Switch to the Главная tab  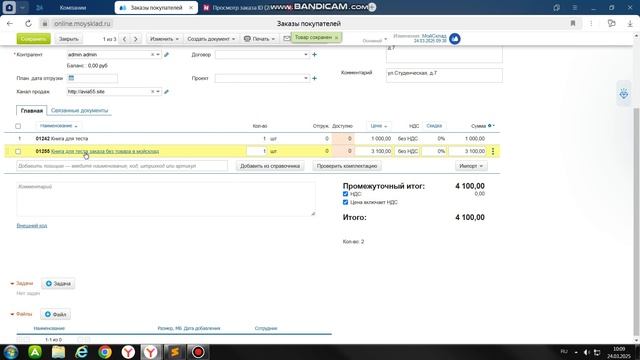click(x=31, y=111)
